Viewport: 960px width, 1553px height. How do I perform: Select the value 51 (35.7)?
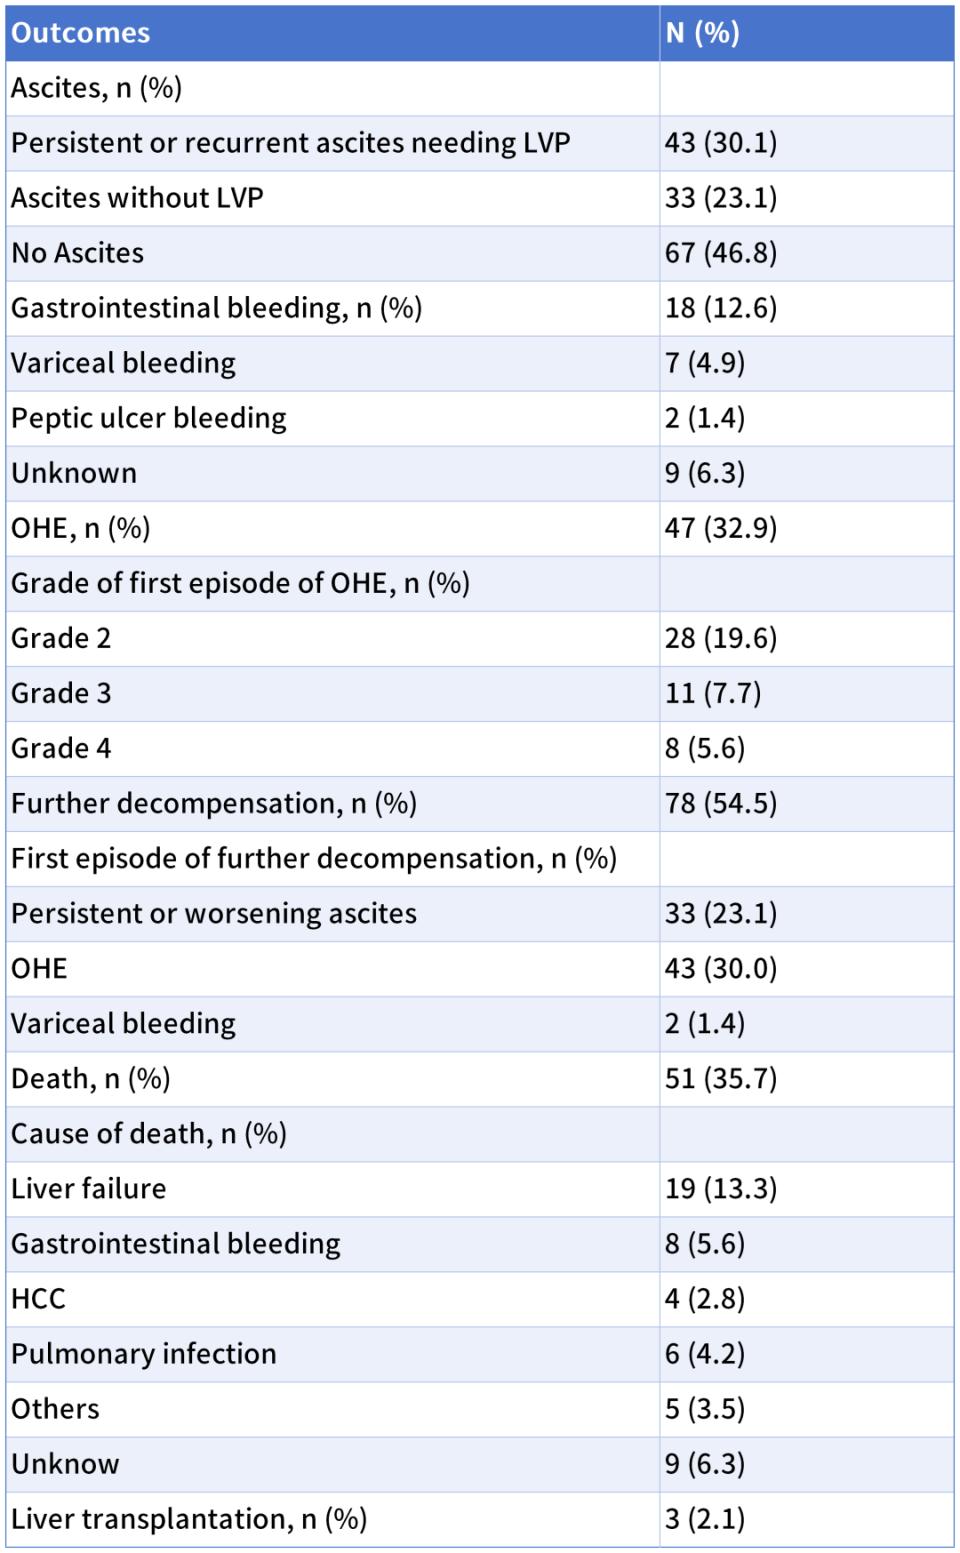[x=721, y=1078]
